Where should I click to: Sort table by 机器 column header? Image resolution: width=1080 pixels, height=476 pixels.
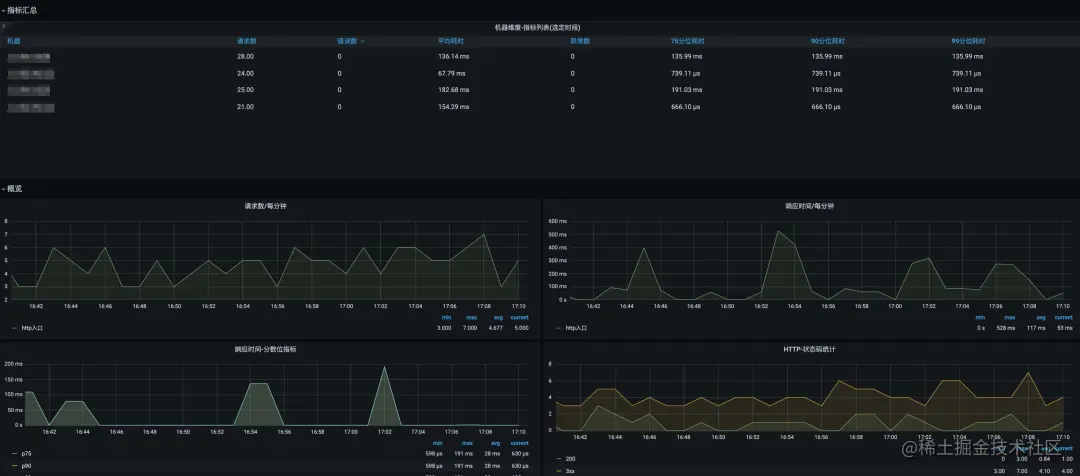(14, 41)
